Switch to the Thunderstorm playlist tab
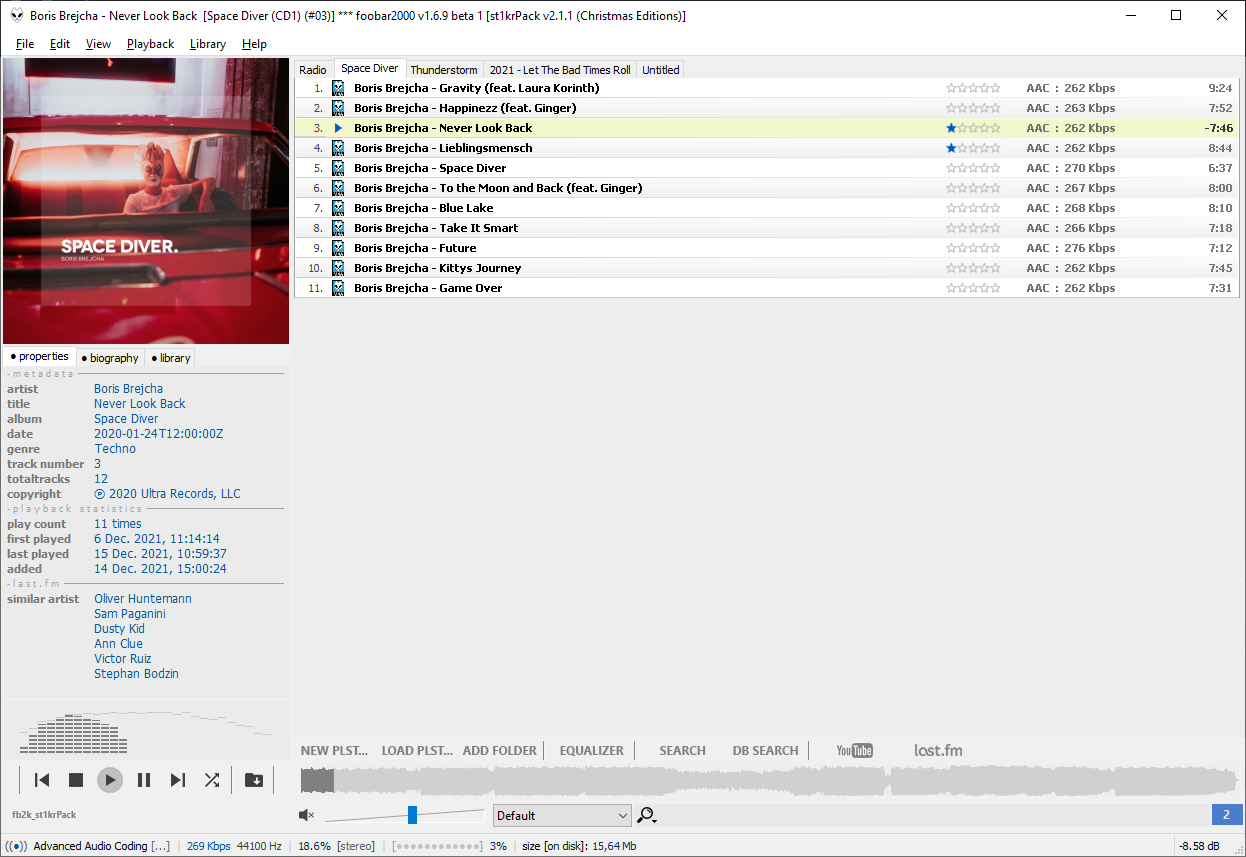1246x857 pixels. tap(444, 70)
